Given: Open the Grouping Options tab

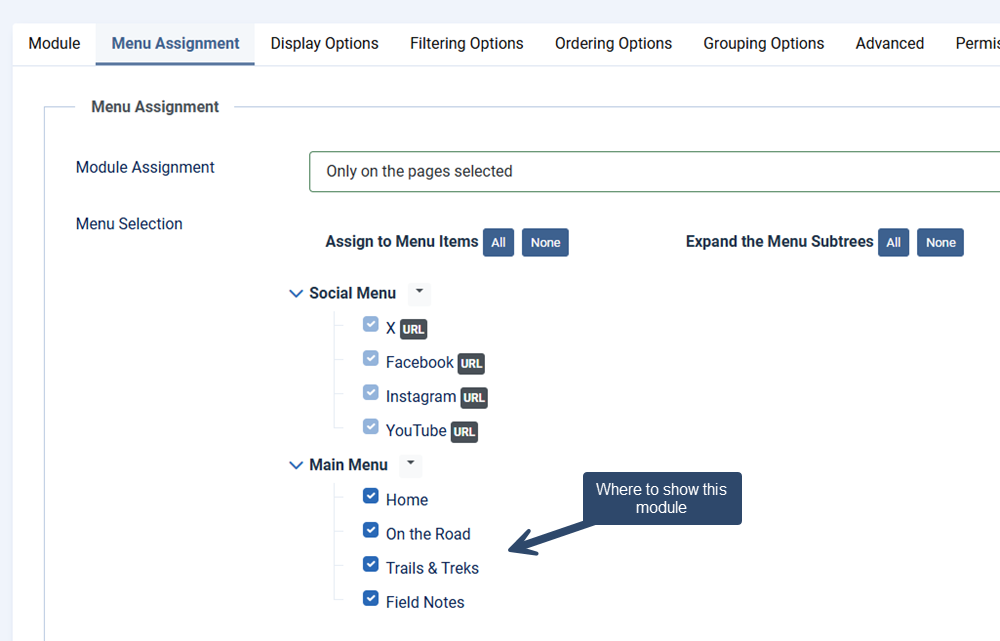Looking at the screenshot, I should coord(763,43).
